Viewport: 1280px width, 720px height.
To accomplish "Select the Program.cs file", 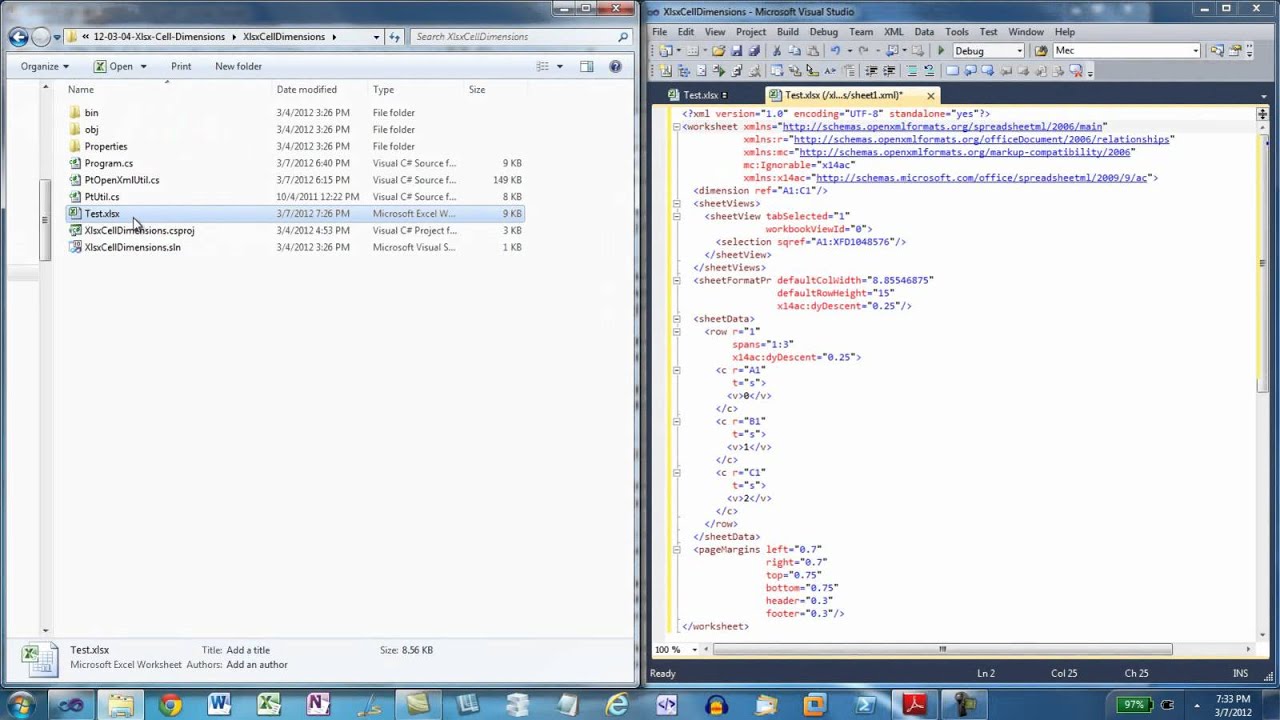I will tap(108, 163).
